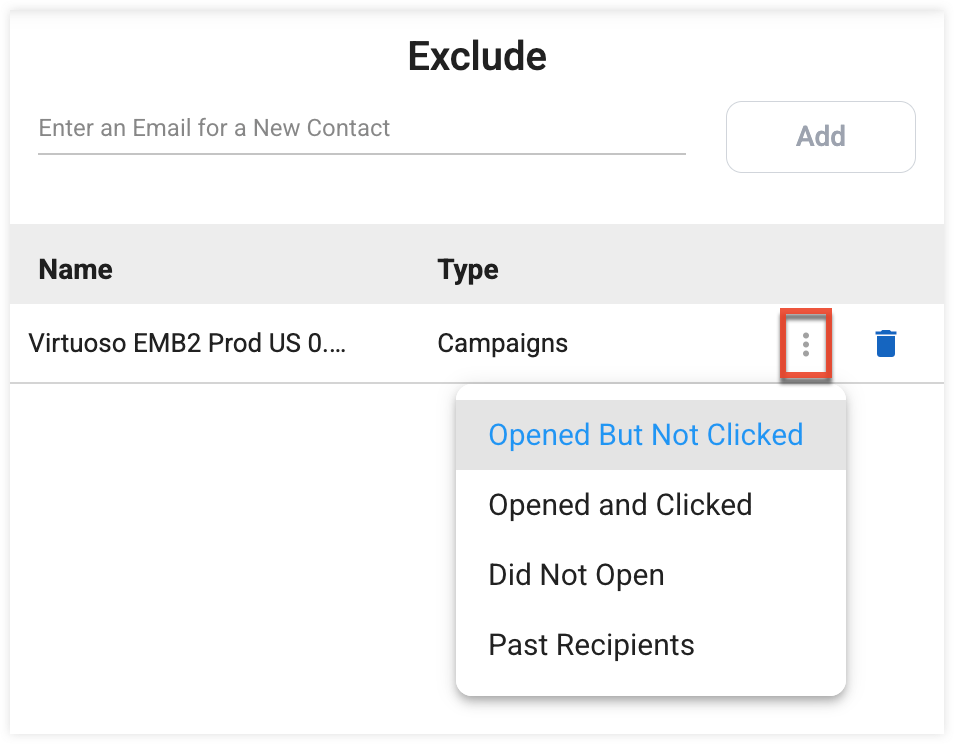The height and width of the screenshot is (744, 954).
Task: Click the Type column header
Action: [x=468, y=269]
